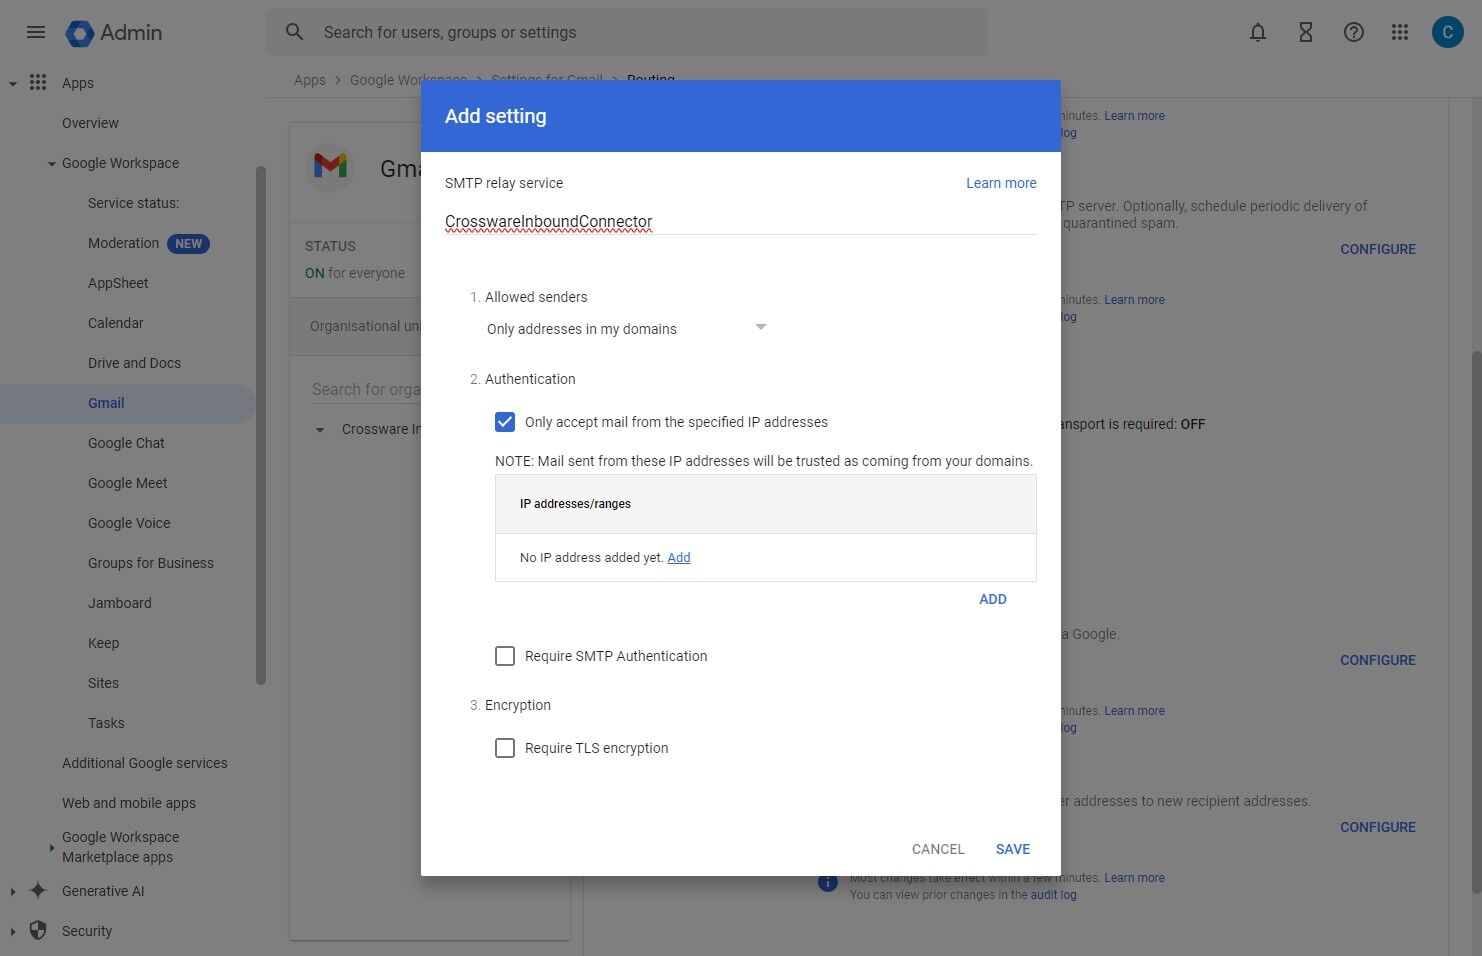This screenshot has height=956, width=1482.
Task: Open Overview in the sidebar
Action: click(90, 123)
